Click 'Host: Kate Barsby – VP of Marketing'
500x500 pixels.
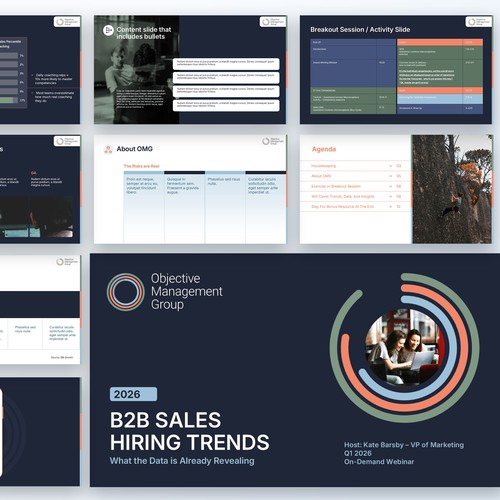[404, 445]
